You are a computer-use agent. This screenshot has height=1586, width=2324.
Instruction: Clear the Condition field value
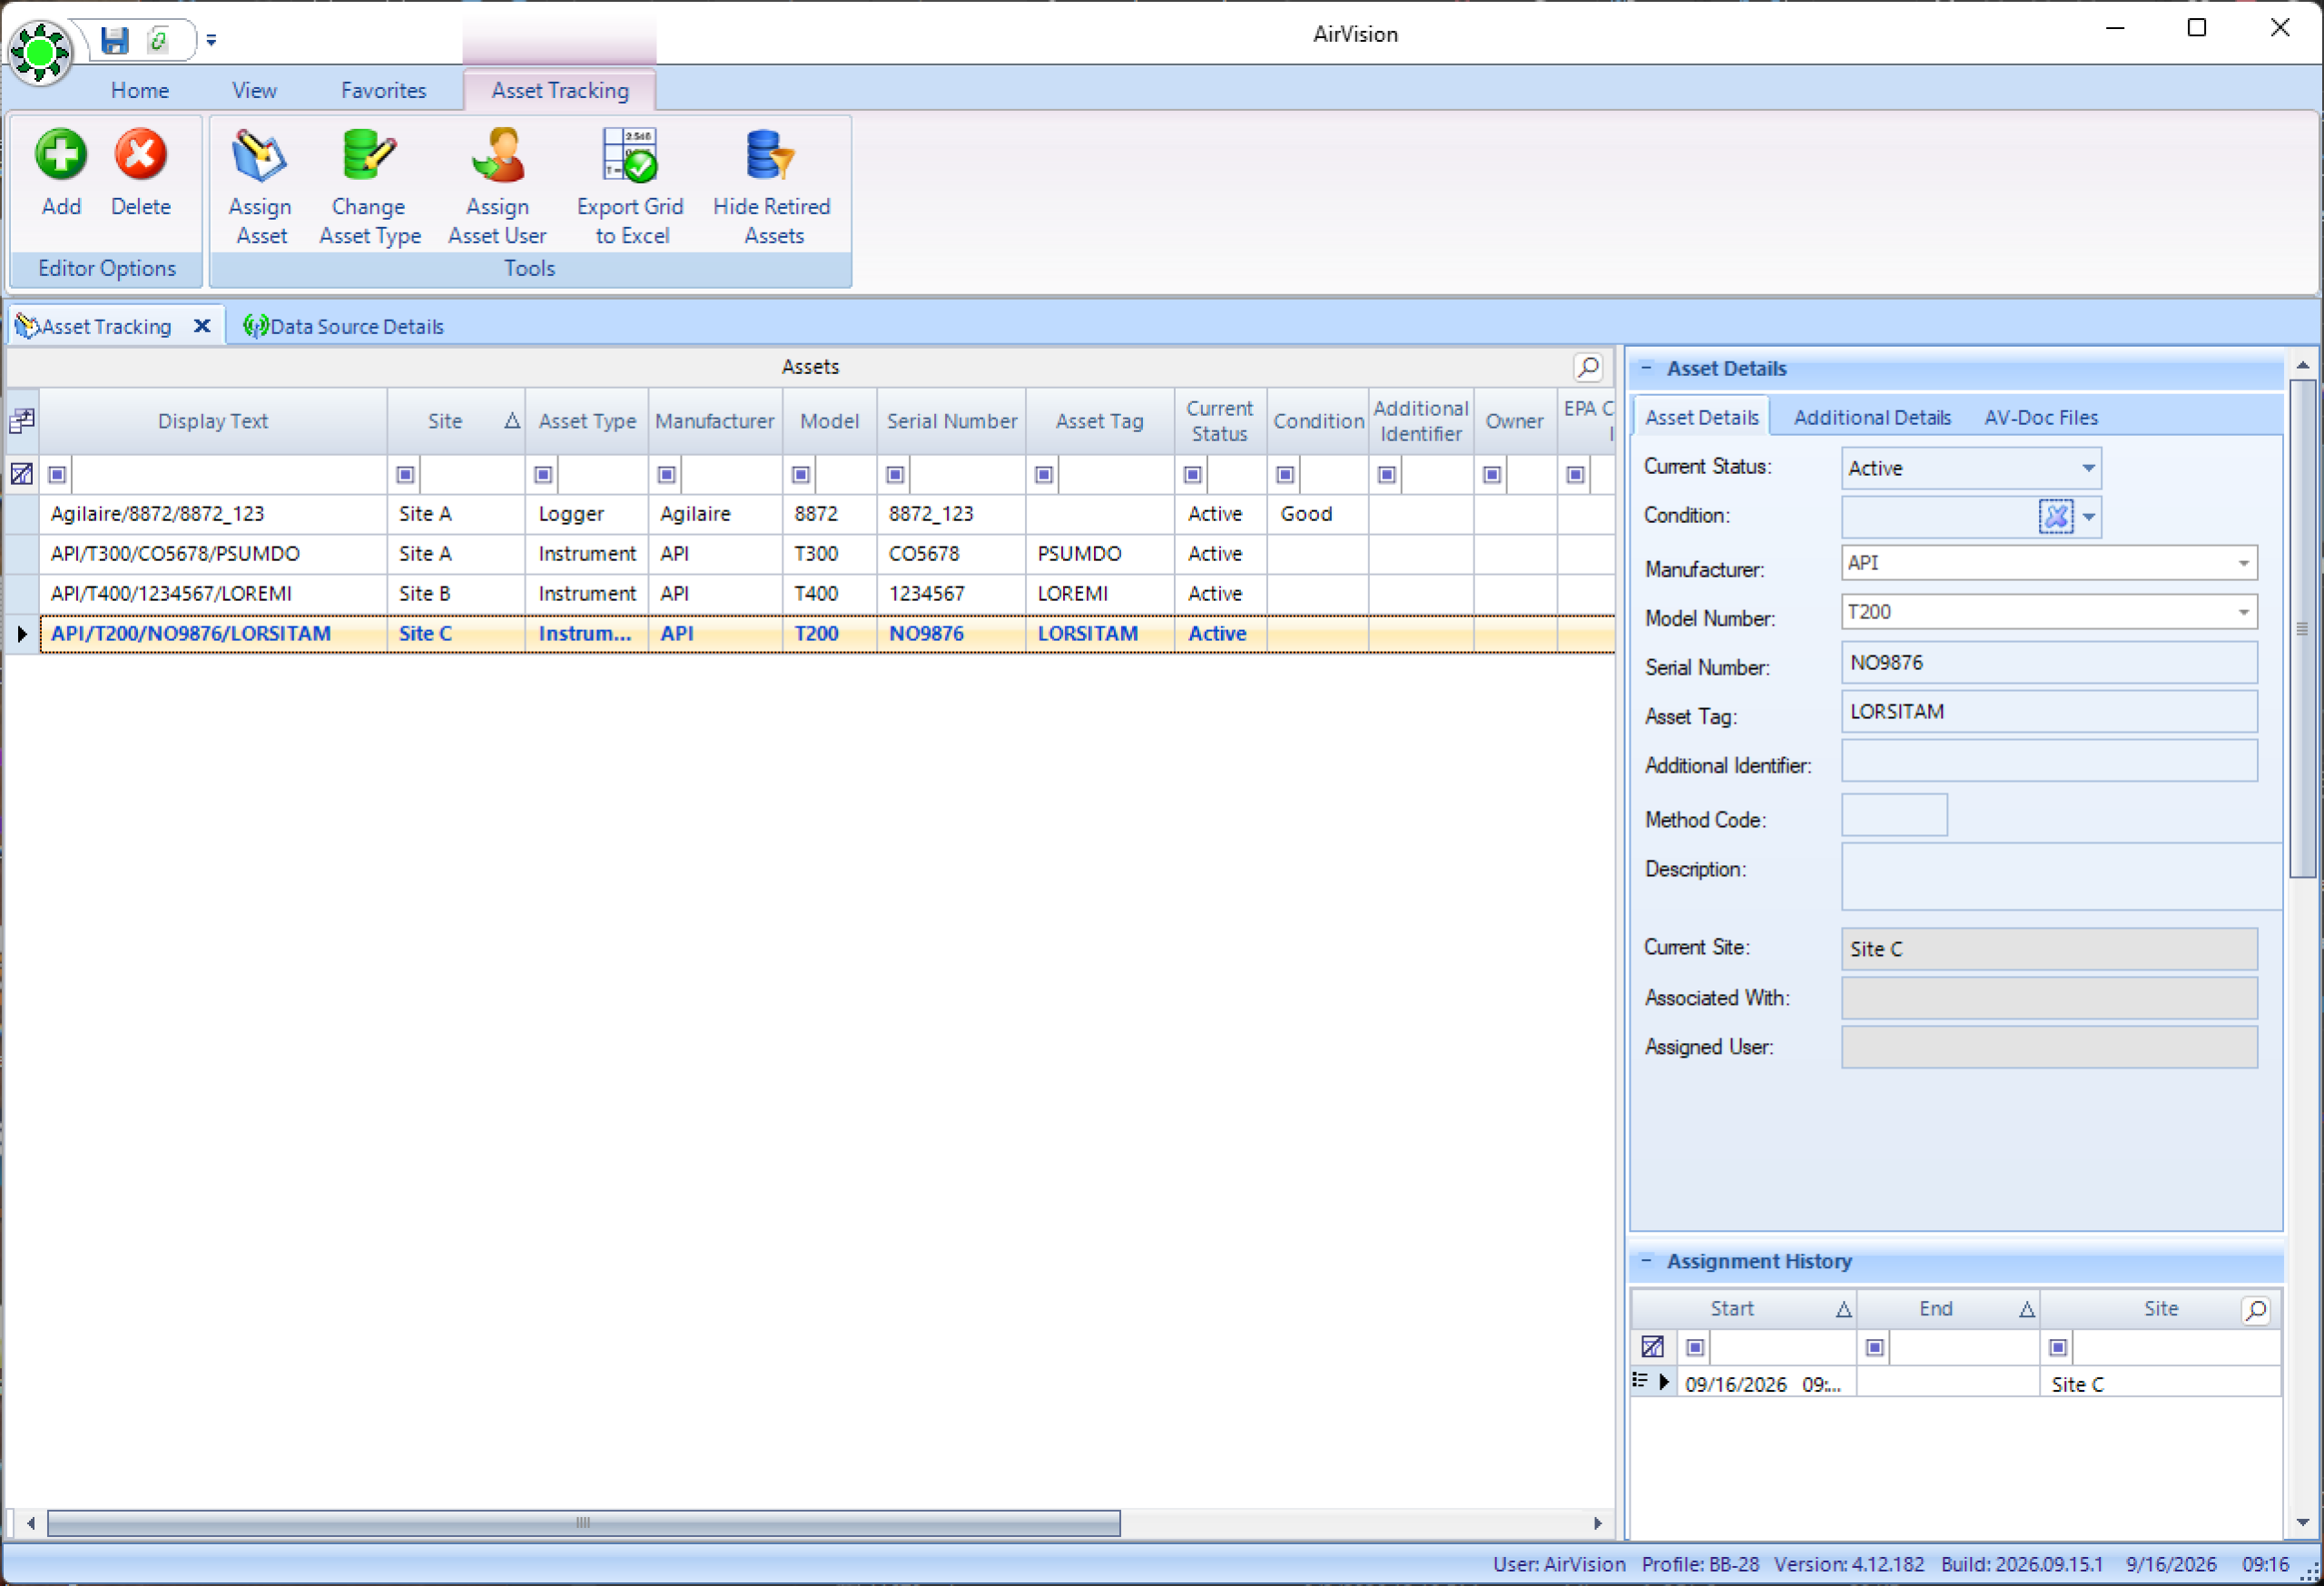coord(2056,516)
